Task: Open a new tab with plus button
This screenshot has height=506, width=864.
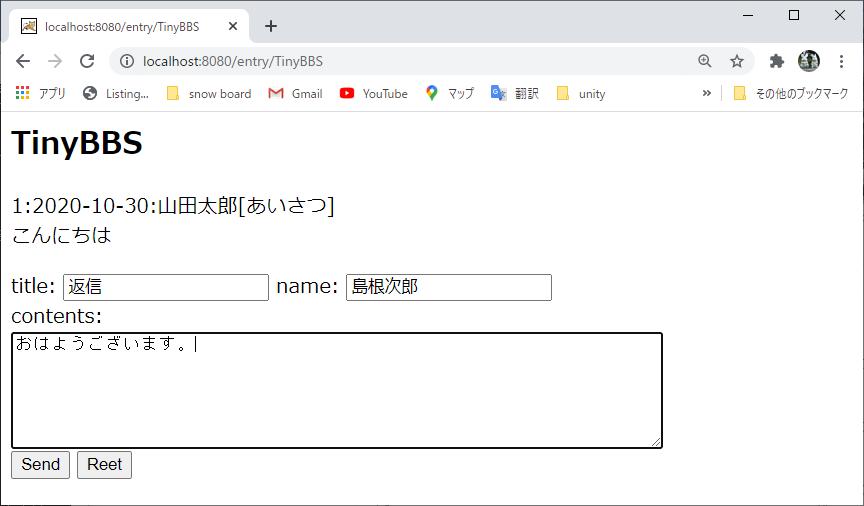Action: pos(271,26)
